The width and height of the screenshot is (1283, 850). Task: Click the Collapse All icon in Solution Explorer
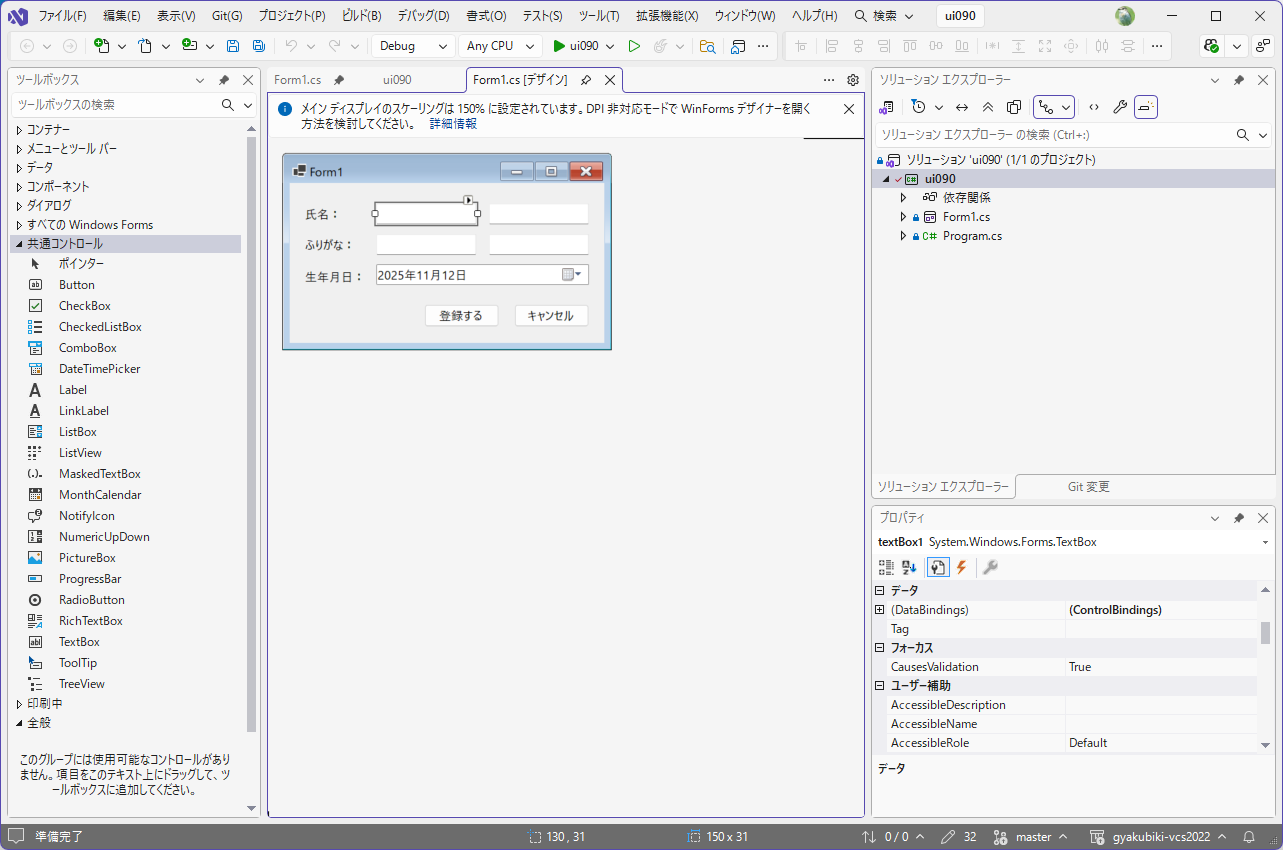(x=988, y=107)
